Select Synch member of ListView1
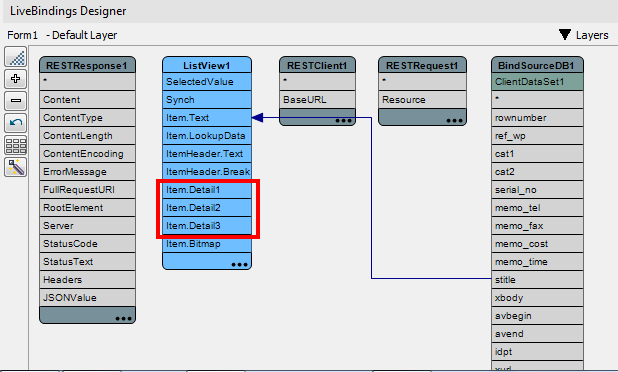The image size is (618, 372). pyautogui.click(x=207, y=100)
